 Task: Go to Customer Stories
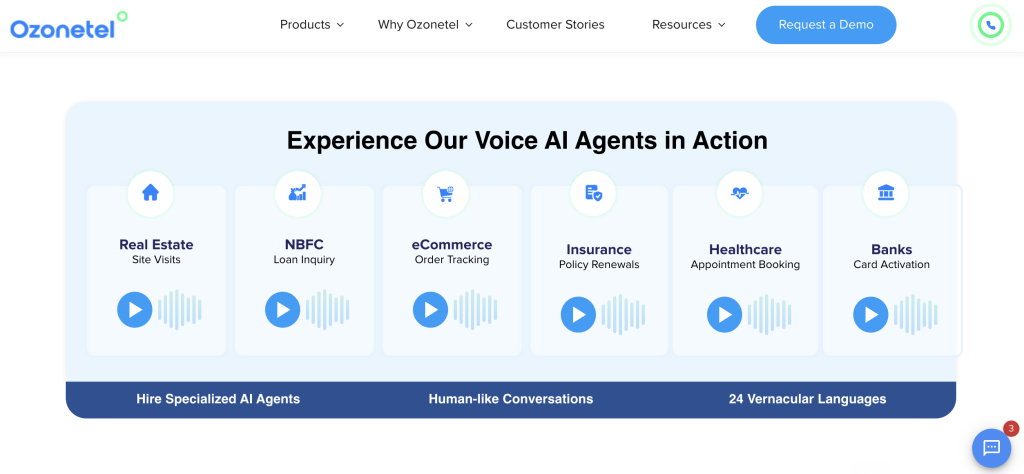tap(555, 25)
